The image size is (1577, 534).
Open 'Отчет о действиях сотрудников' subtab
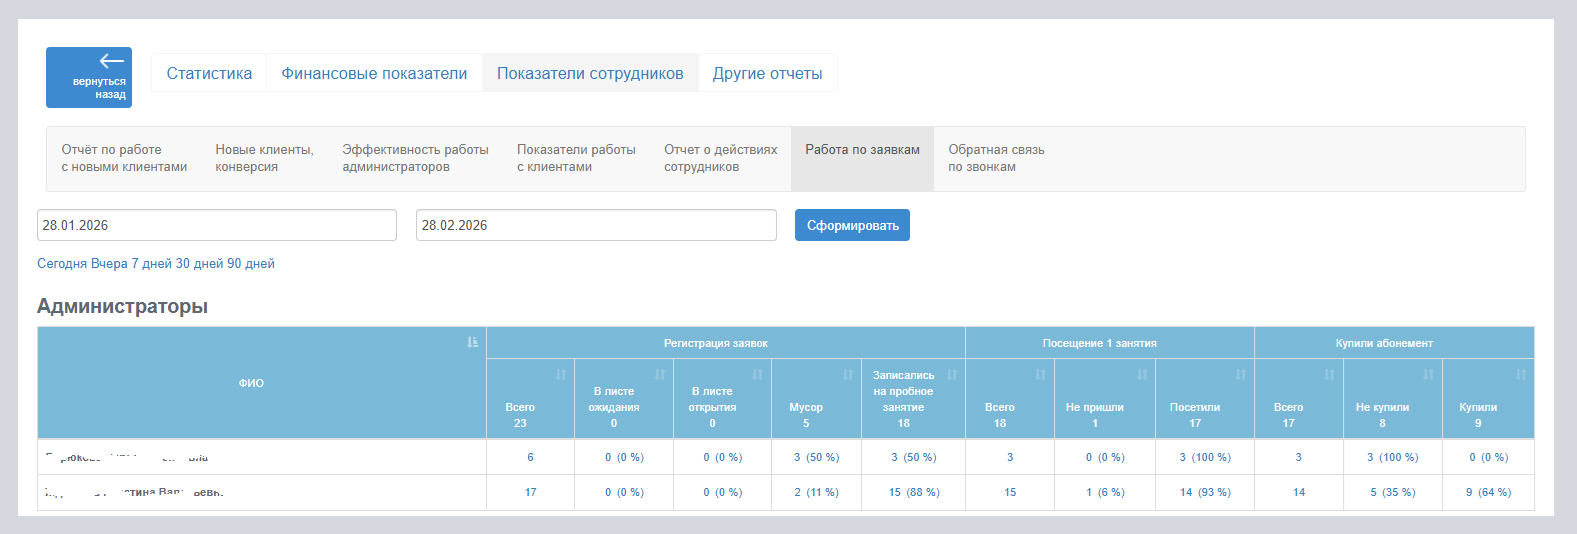721,158
